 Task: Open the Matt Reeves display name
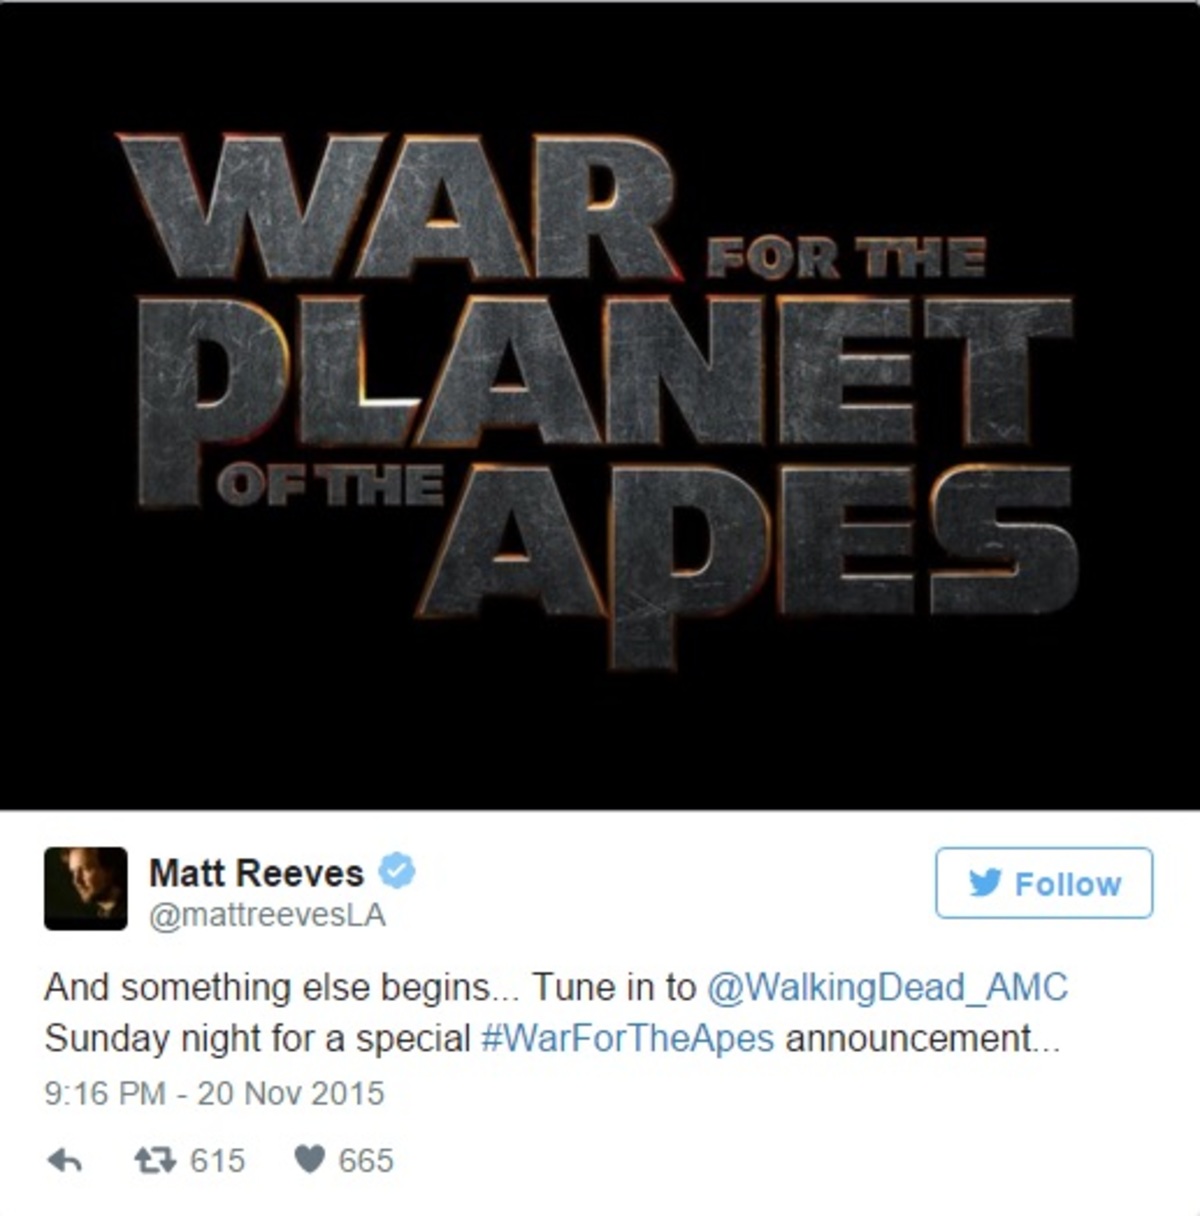coord(256,873)
